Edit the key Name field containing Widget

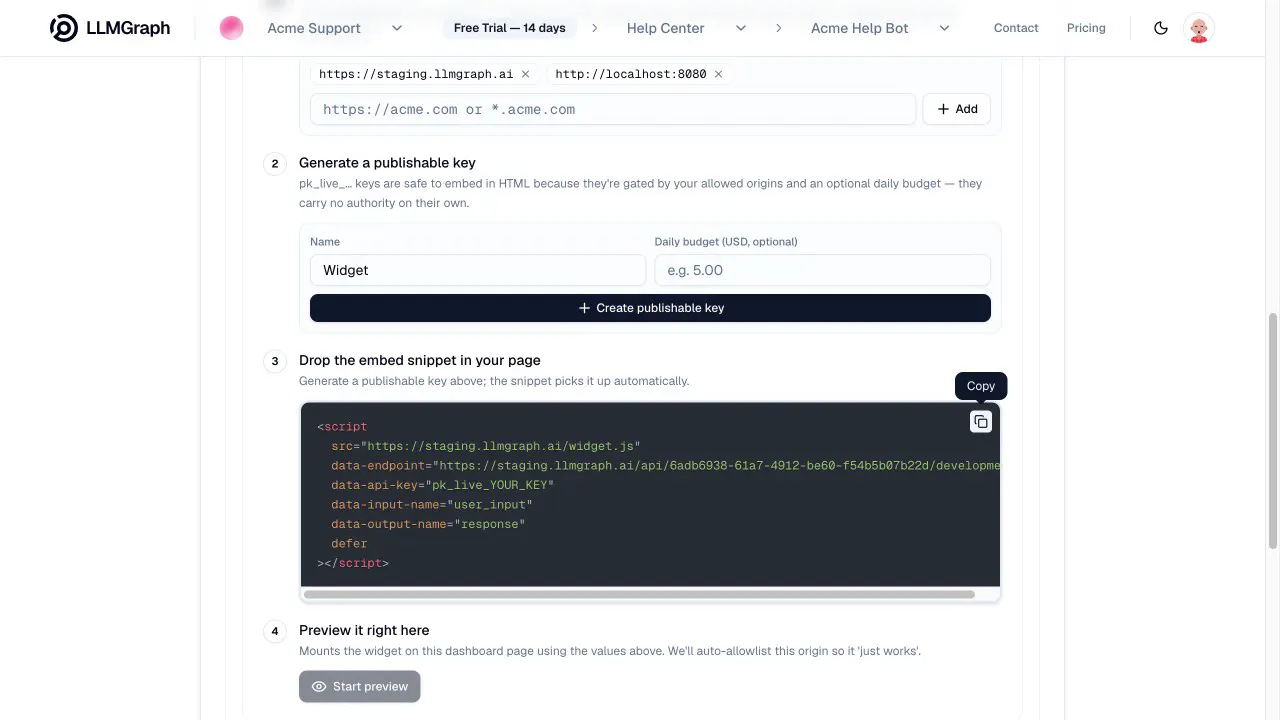coord(478,270)
